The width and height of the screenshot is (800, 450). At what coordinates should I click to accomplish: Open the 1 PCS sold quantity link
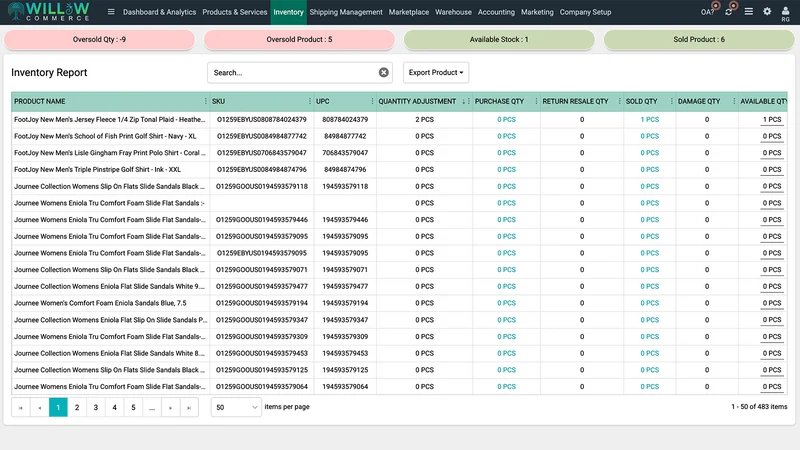(x=649, y=119)
